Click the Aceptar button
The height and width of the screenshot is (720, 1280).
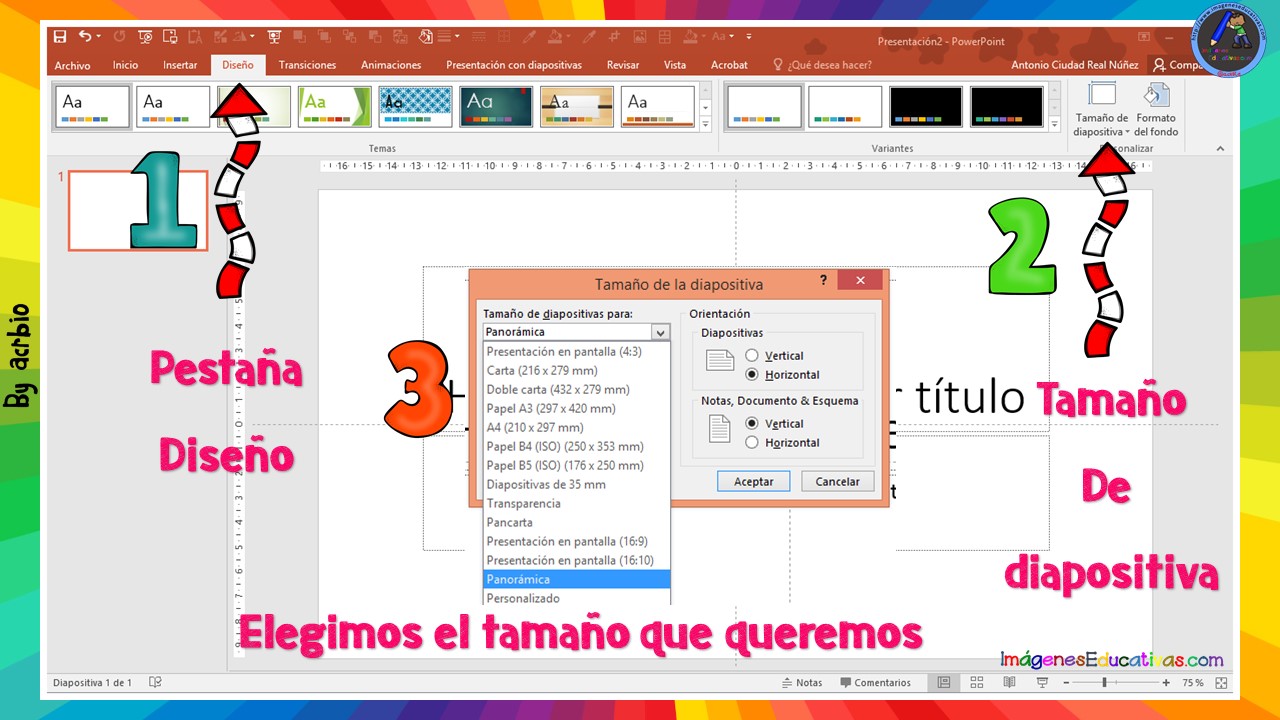pyautogui.click(x=754, y=481)
